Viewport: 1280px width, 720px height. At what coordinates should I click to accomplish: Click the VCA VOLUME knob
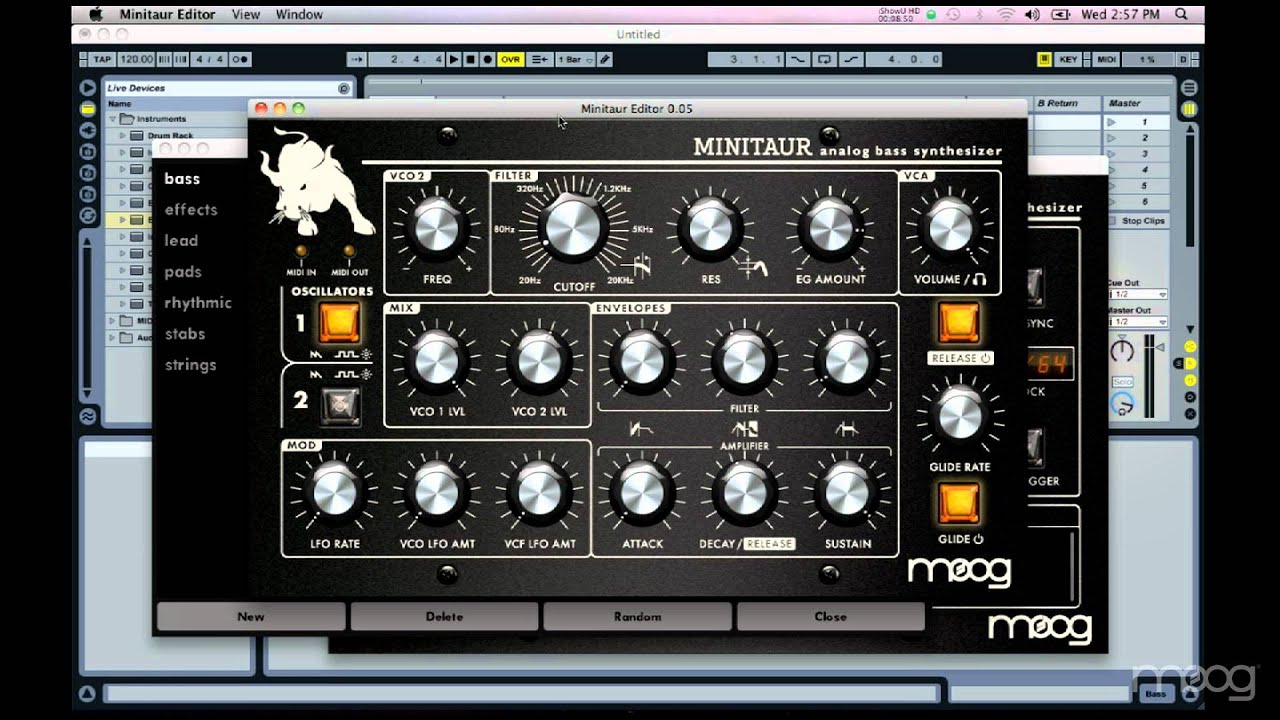coord(950,228)
